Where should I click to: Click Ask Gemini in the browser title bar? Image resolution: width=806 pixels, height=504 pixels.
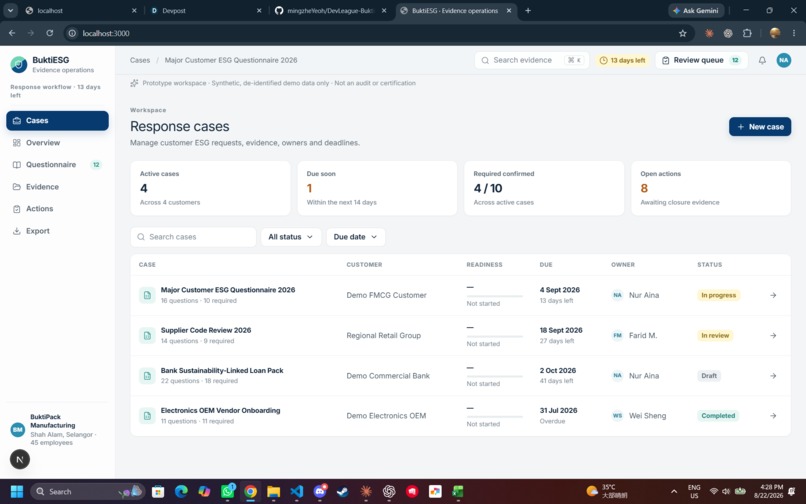point(696,10)
